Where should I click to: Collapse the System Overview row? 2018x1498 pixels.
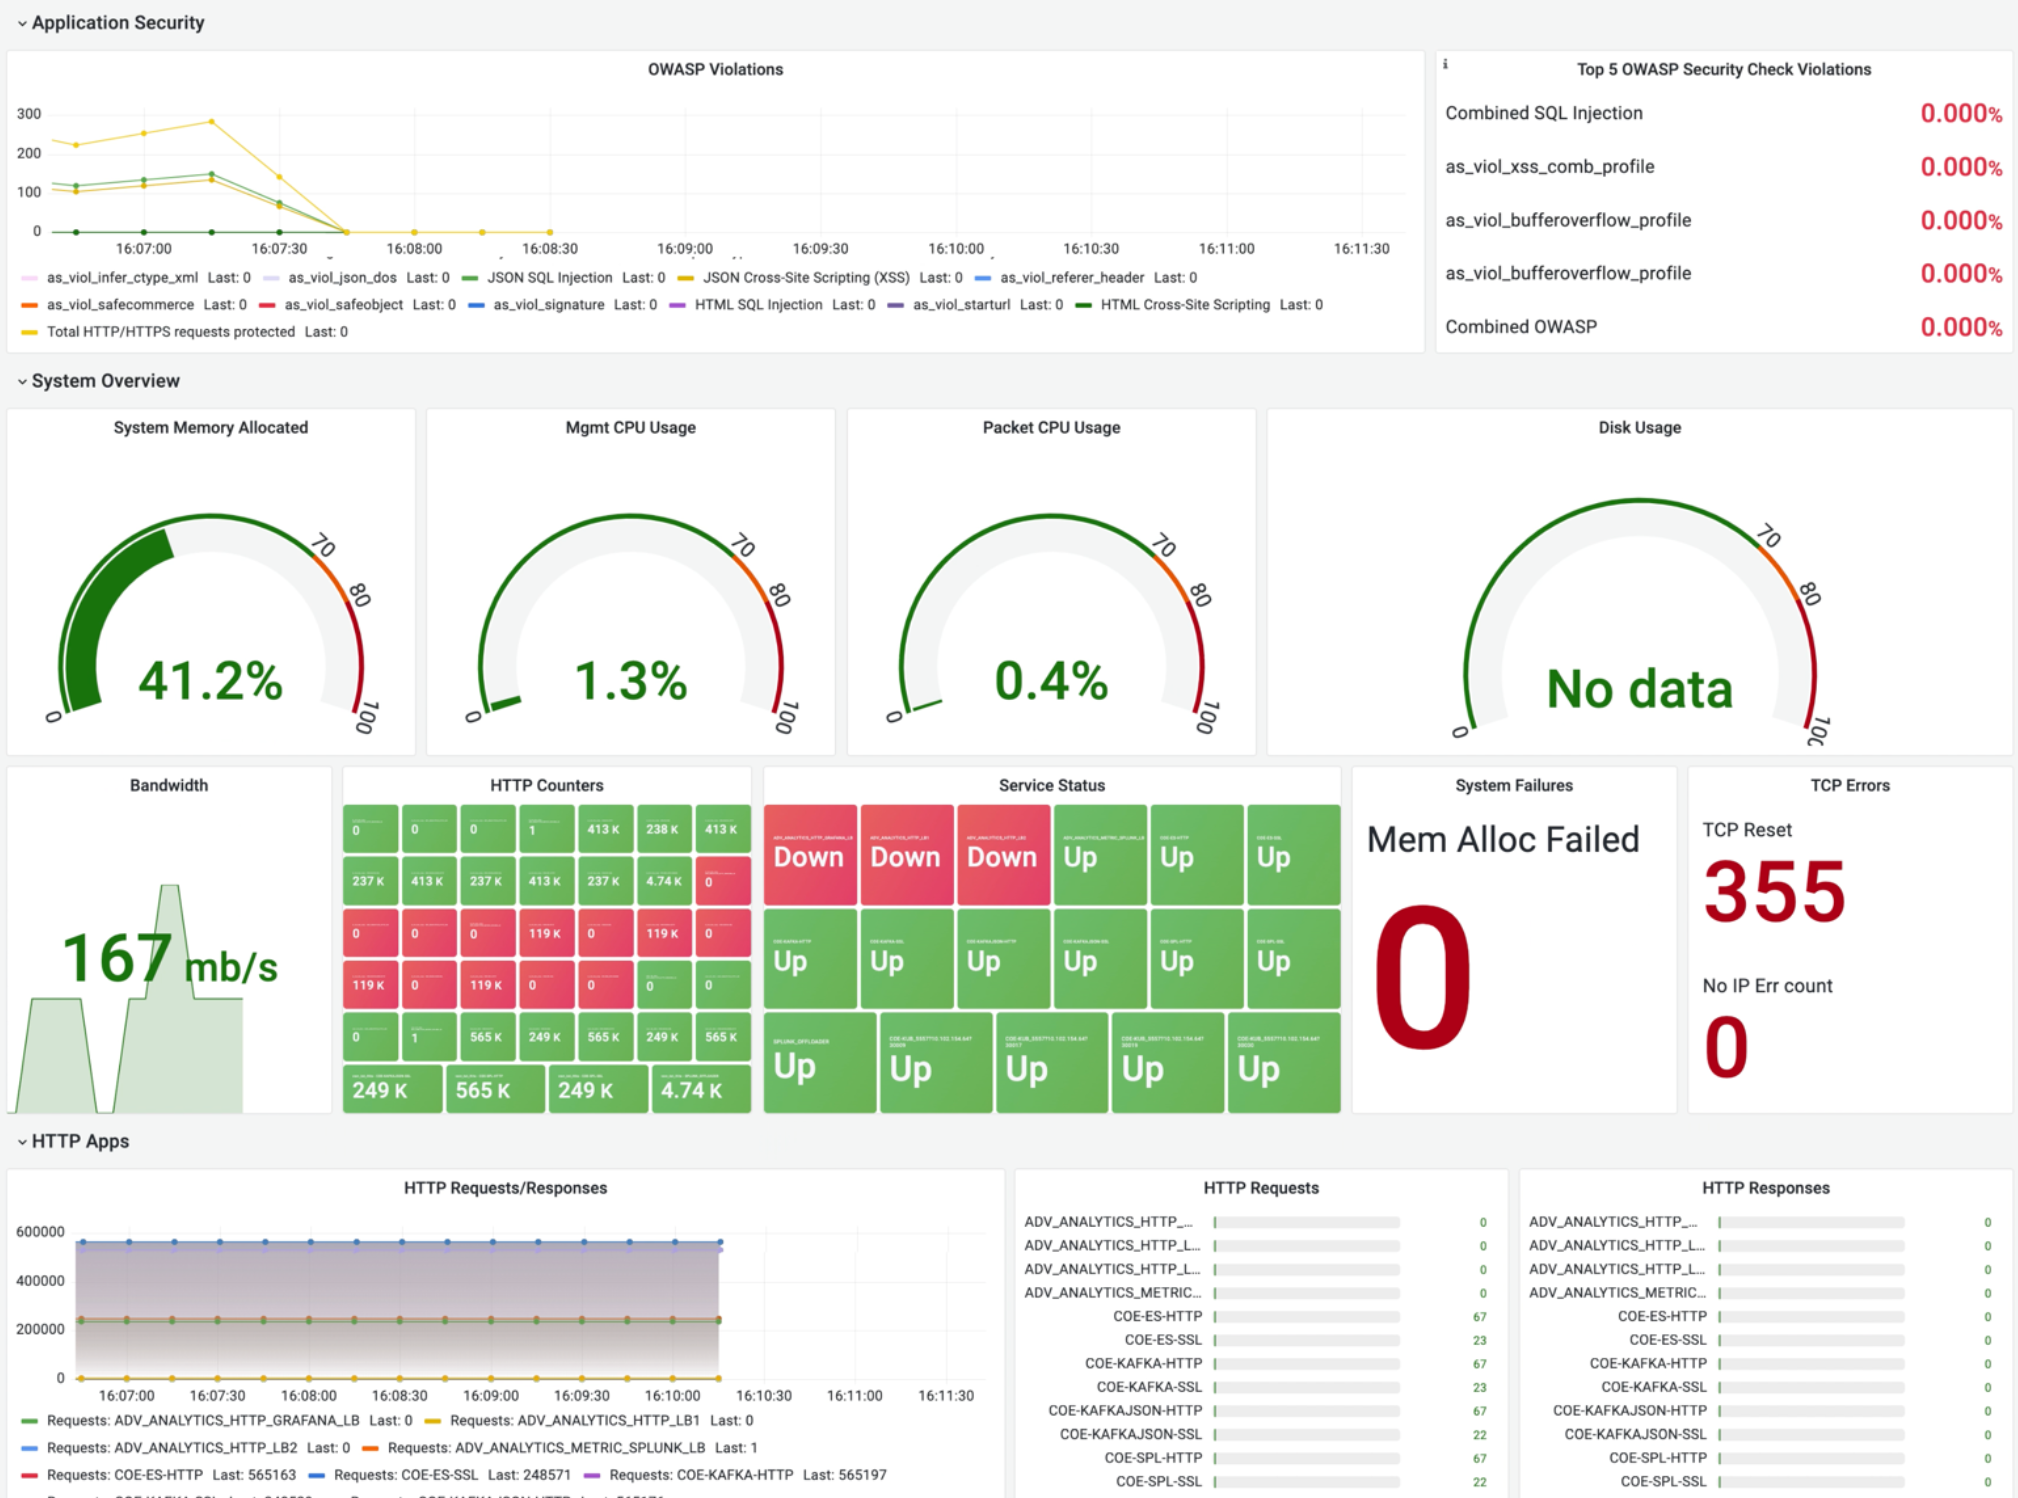pyautogui.click(x=98, y=381)
